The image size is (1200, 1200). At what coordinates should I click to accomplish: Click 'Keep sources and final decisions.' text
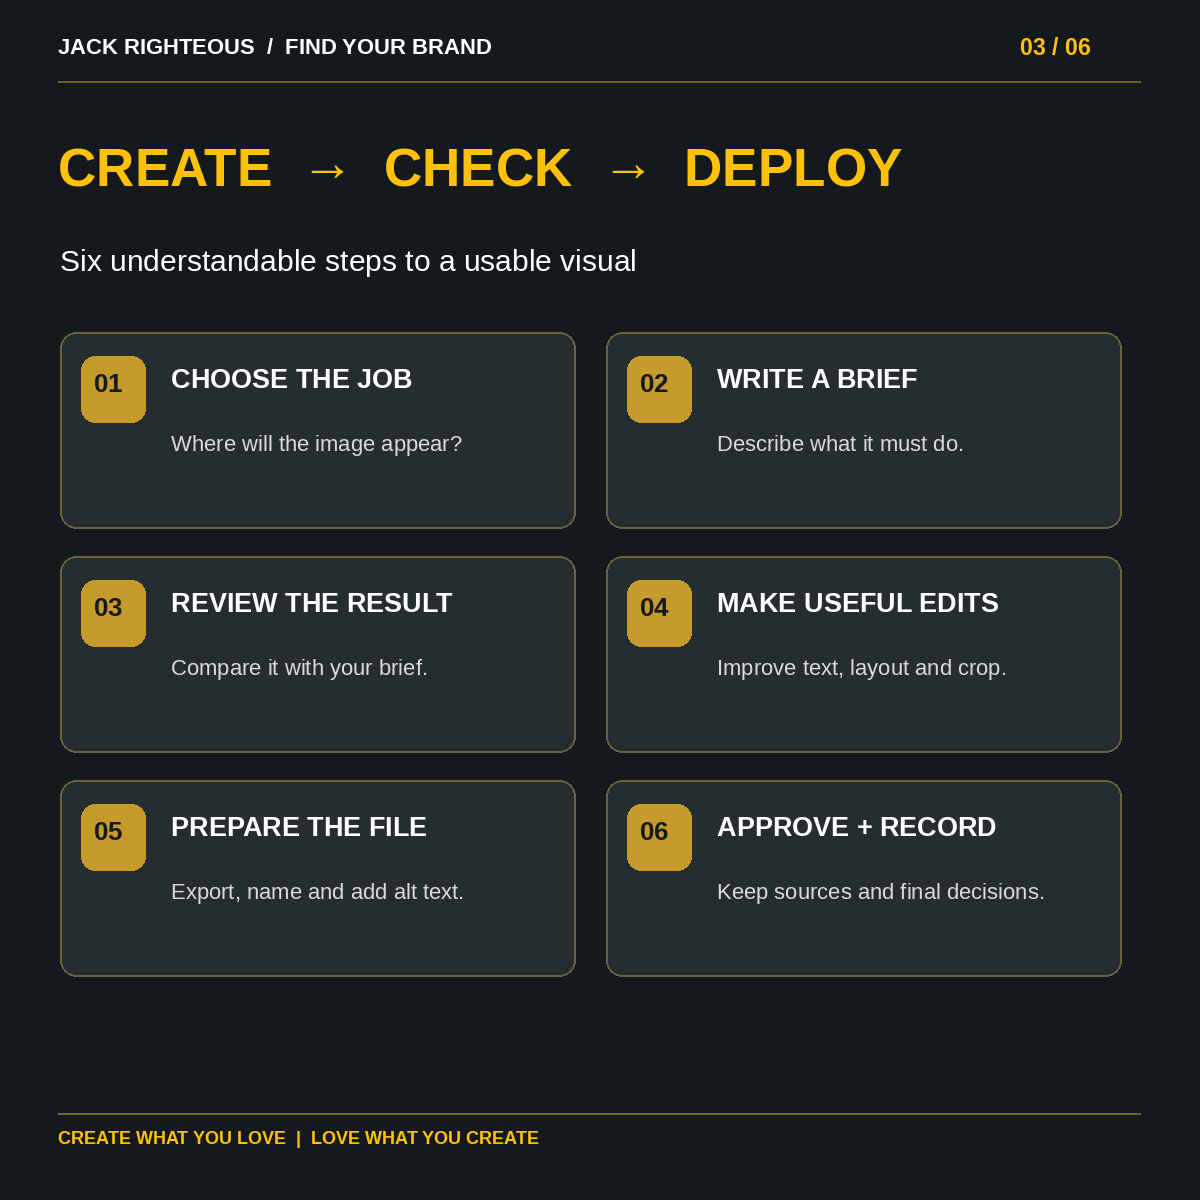coord(881,892)
